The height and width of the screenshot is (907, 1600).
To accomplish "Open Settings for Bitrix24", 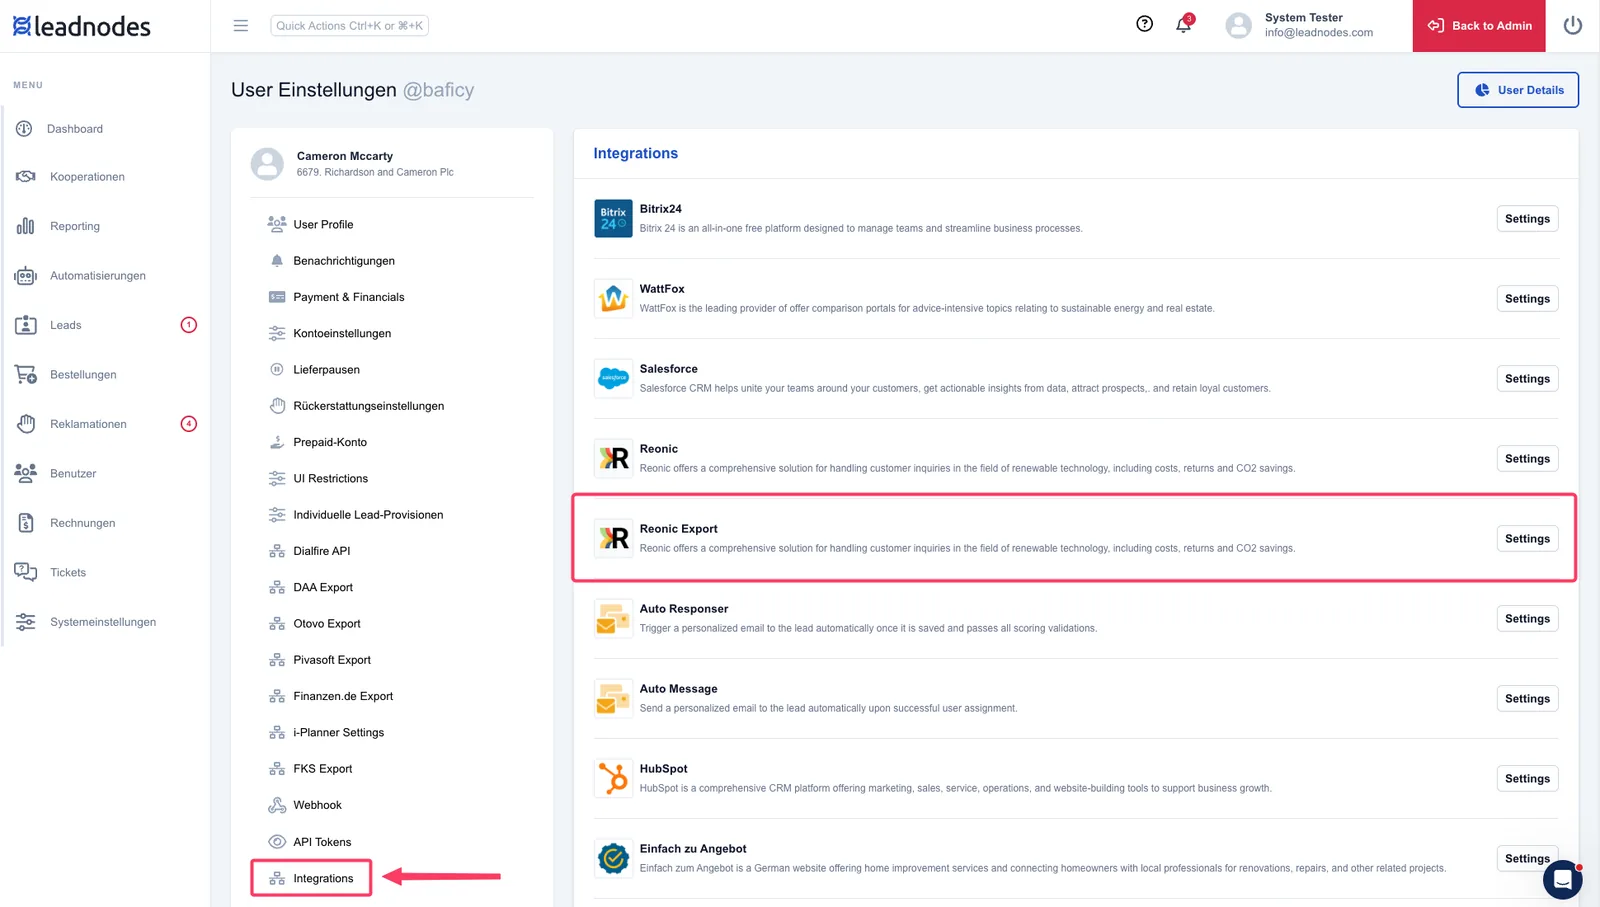I will click(x=1527, y=218).
